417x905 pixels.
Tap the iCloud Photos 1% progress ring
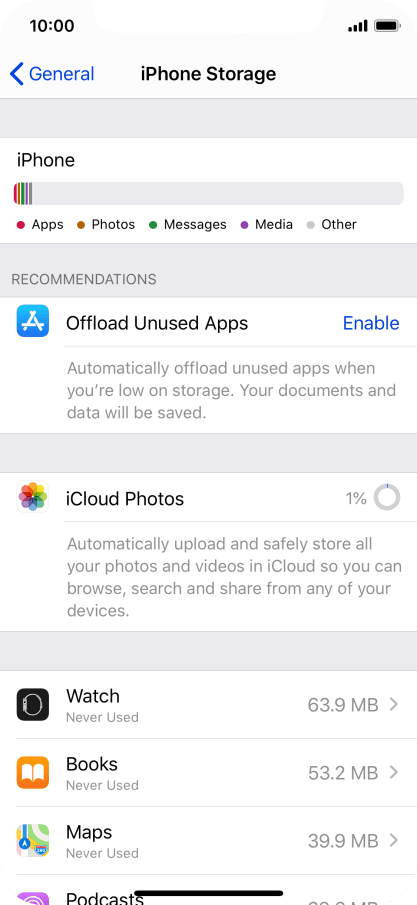(x=387, y=498)
